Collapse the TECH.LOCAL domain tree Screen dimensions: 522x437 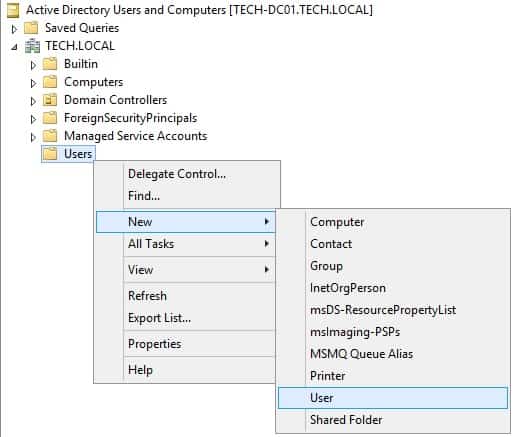coord(14,47)
